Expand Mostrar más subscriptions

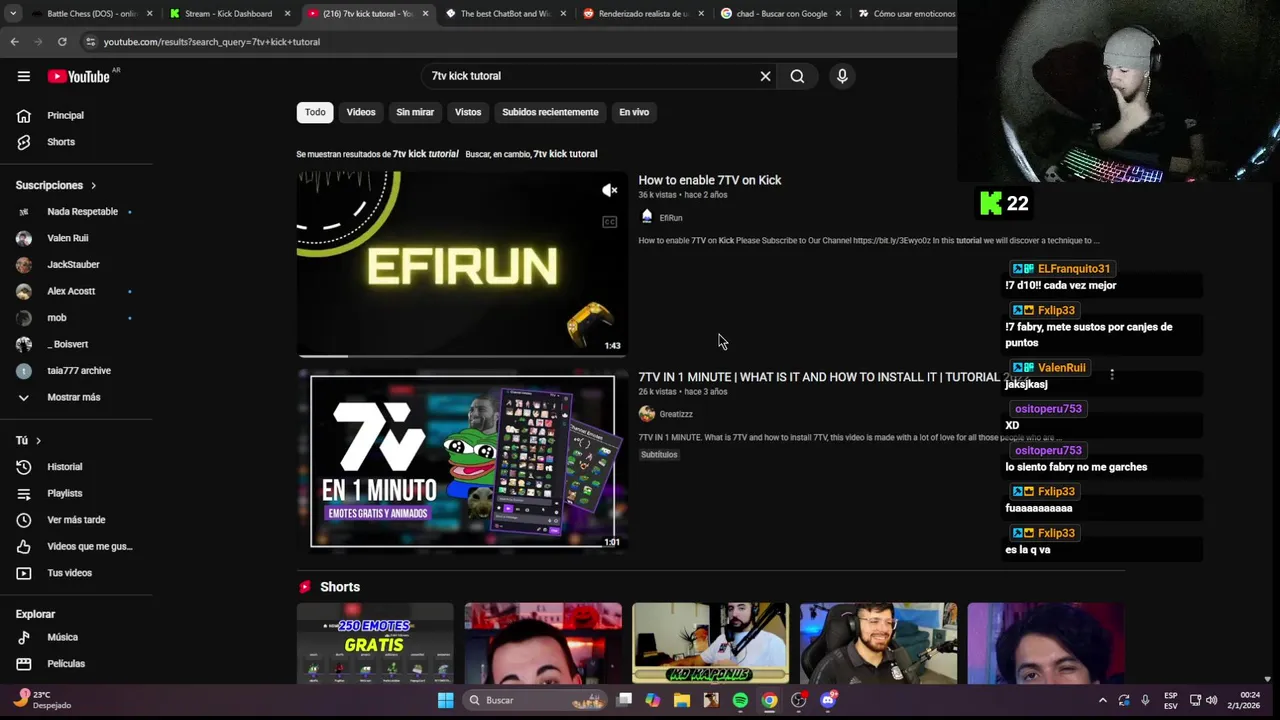coord(76,397)
